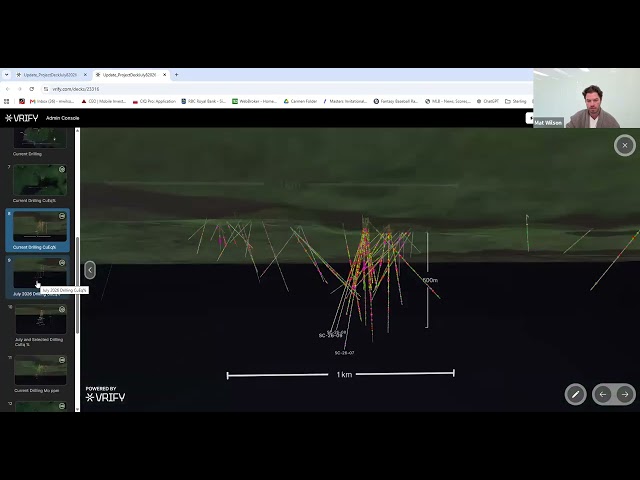This screenshot has width=640, height=480.
Task: Go to previous slide arrow
Action: [603, 394]
